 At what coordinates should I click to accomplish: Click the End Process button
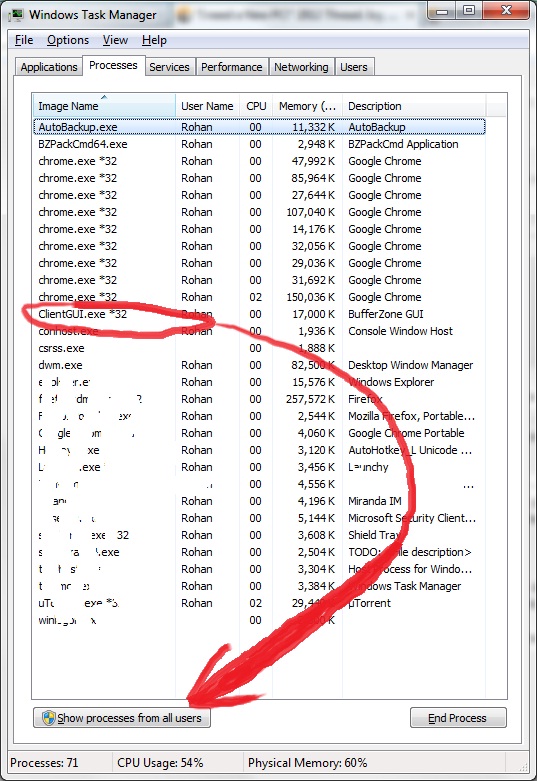(x=458, y=718)
